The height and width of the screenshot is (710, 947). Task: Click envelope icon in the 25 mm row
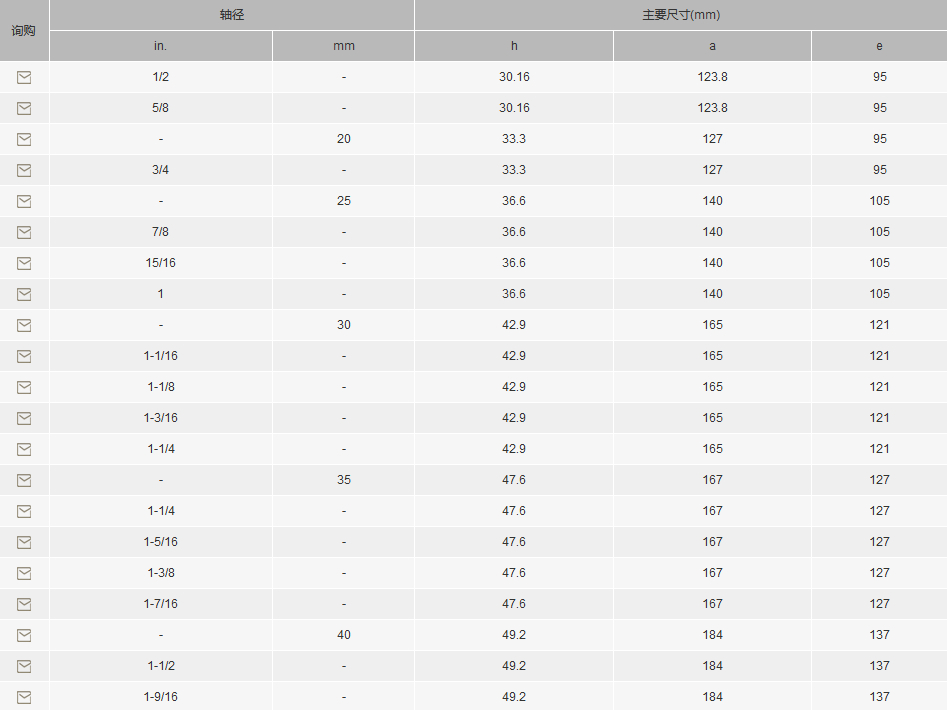[24, 201]
